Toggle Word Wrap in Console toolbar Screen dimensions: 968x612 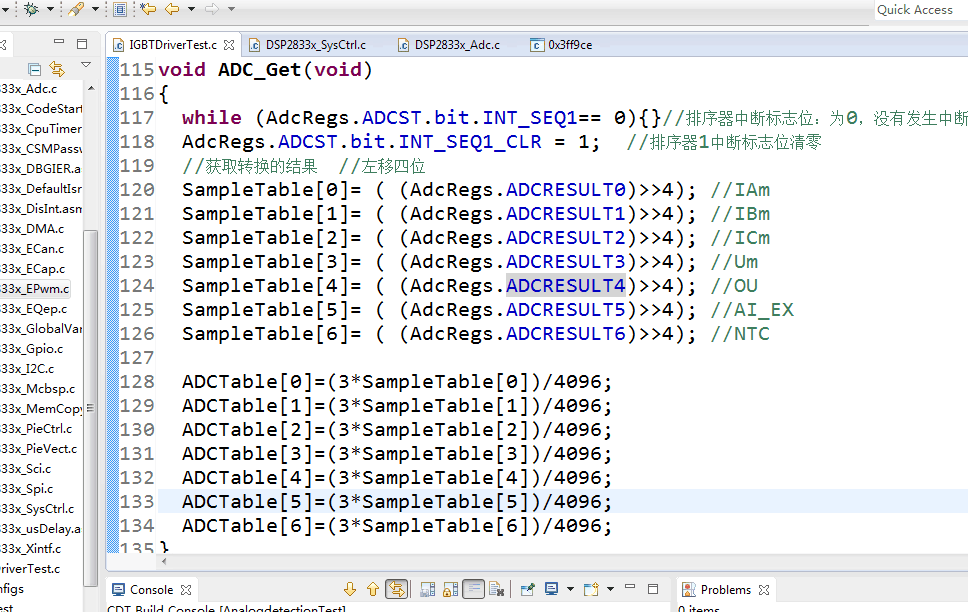[474, 589]
